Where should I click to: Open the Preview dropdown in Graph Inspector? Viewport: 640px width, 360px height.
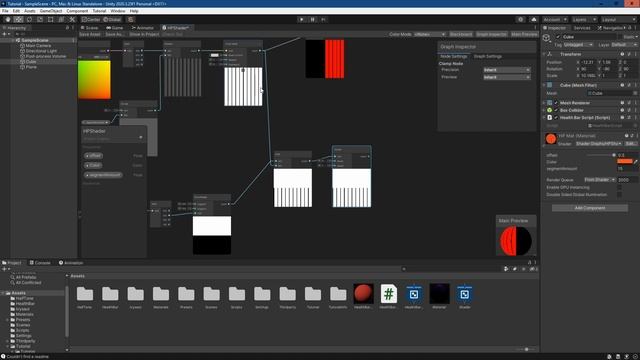click(507, 77)
